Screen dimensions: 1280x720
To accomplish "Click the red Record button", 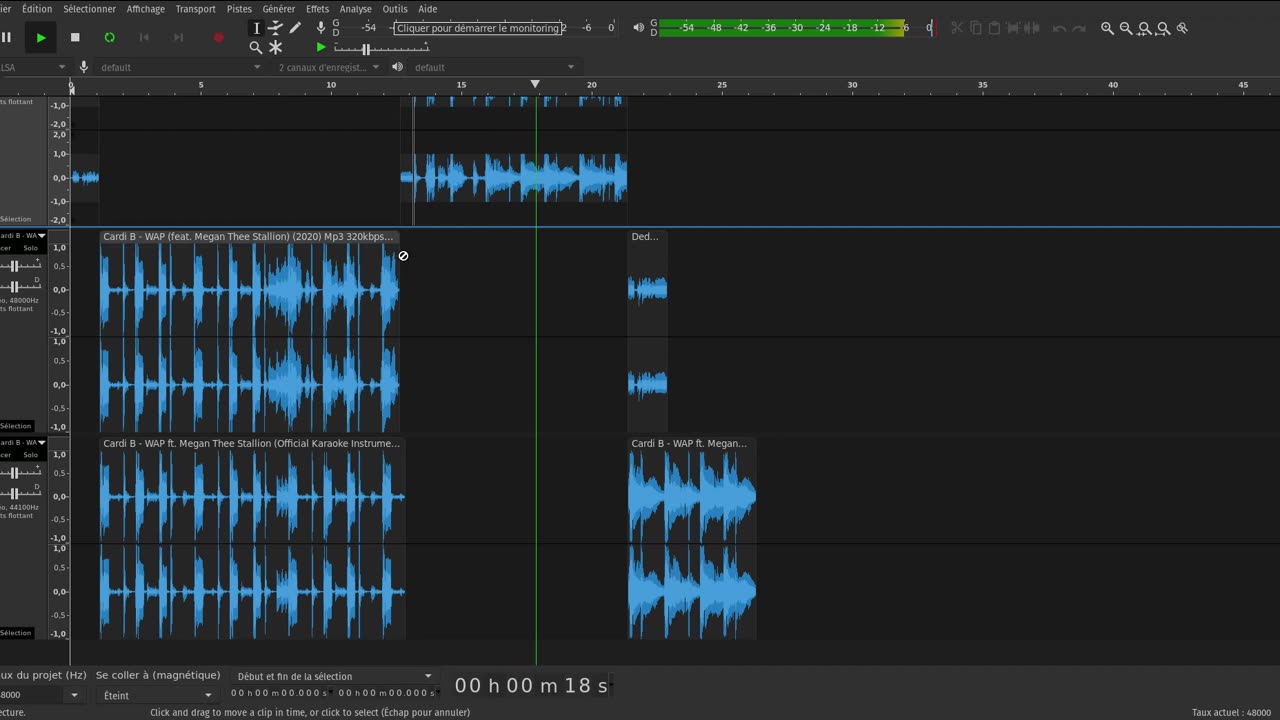I will [x=218, y=37].
